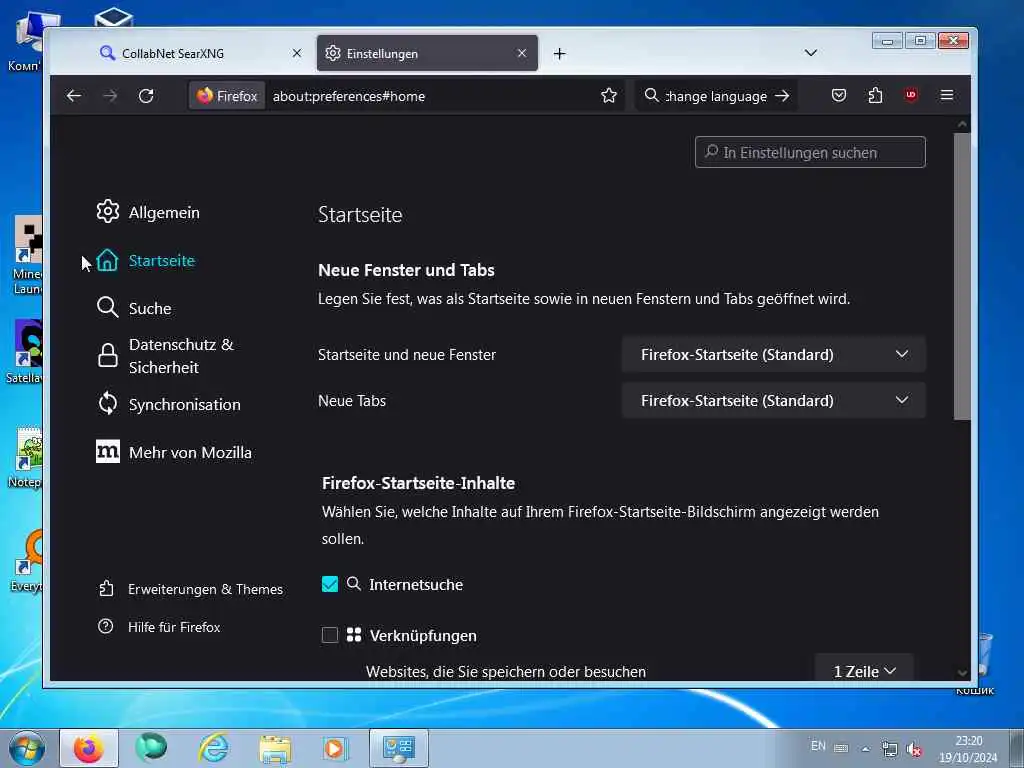Click the settings page vertical scrollbar thumb
Screen dimensions: 1024x768
pyautogui.click(x=962, y=277)
